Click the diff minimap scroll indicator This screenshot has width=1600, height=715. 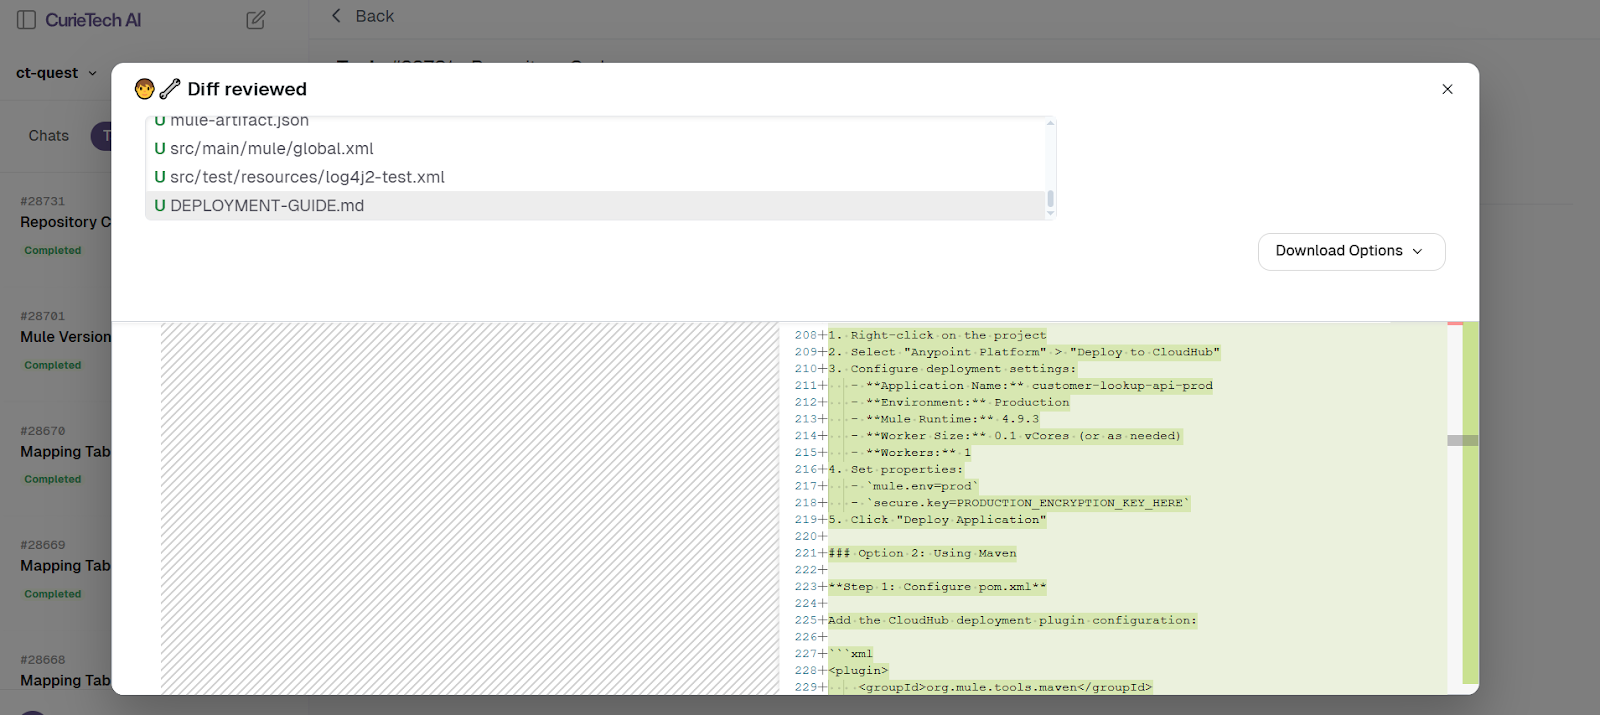click(x=1462, y=441)
